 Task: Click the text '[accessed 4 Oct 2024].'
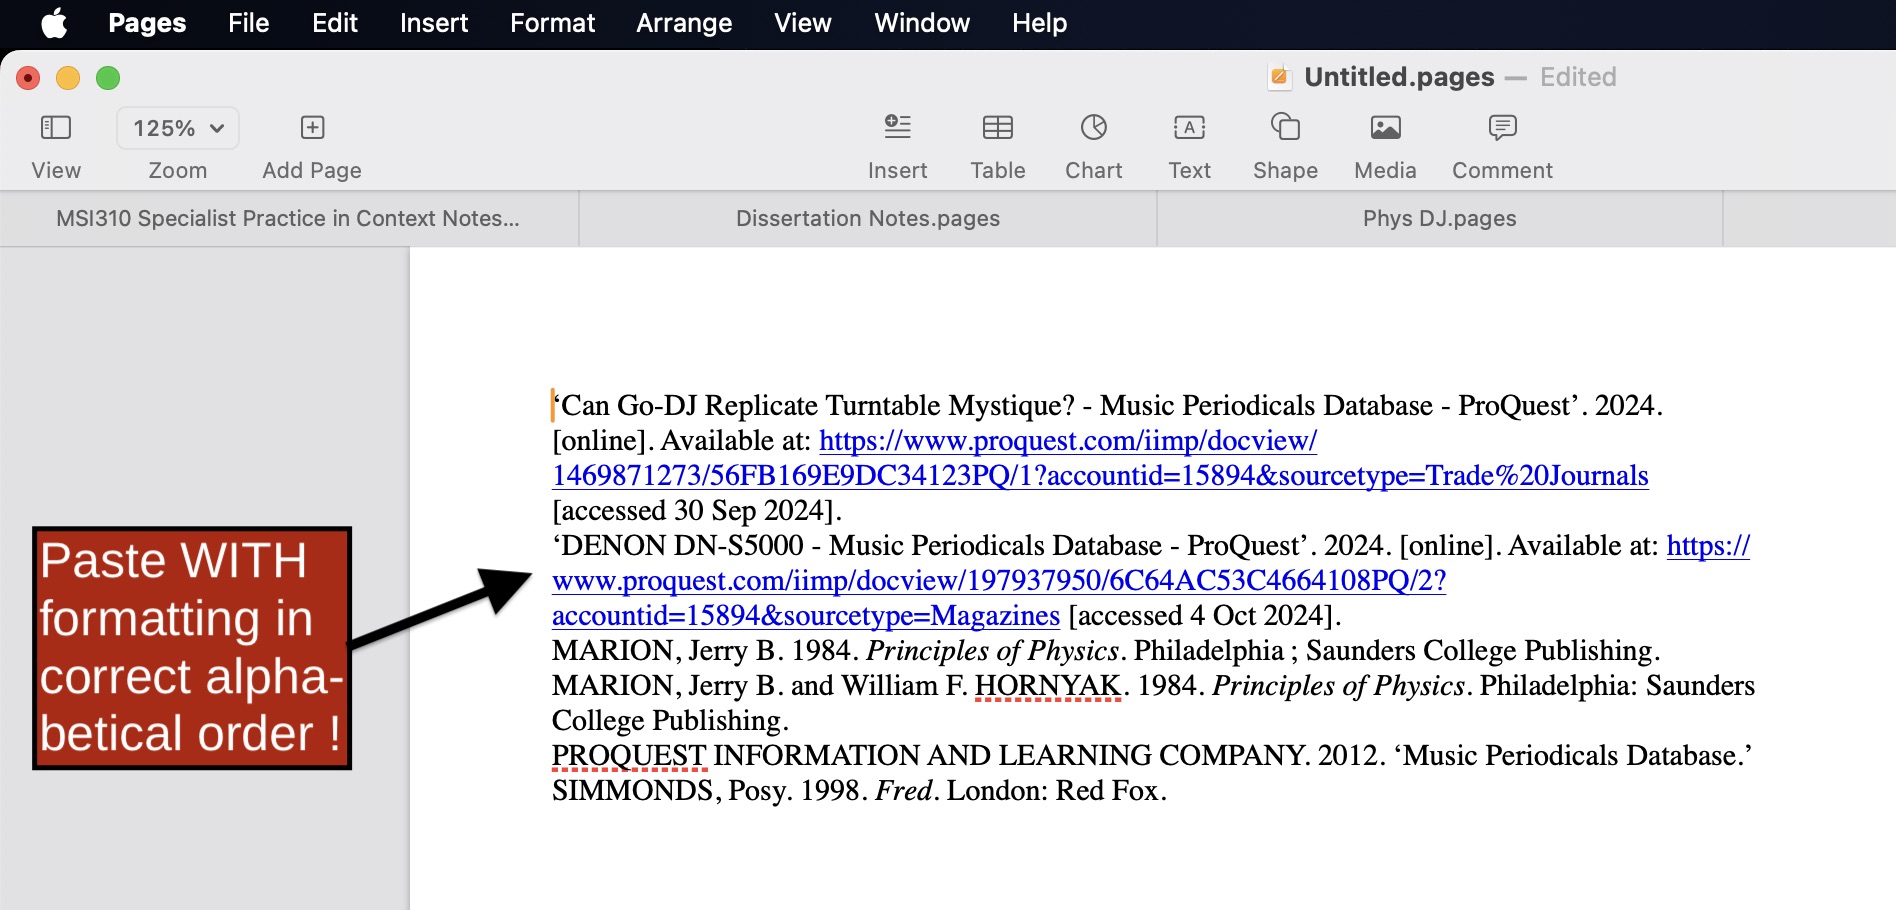1205,615
